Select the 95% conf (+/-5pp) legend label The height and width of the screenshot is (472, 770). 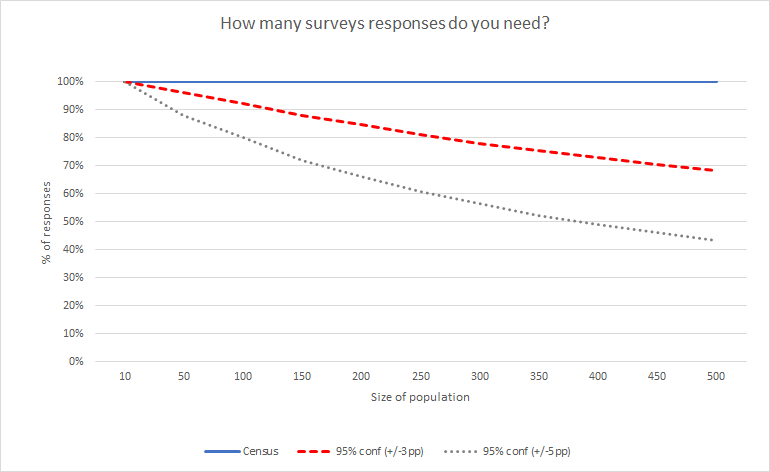[x=527, y=451]
